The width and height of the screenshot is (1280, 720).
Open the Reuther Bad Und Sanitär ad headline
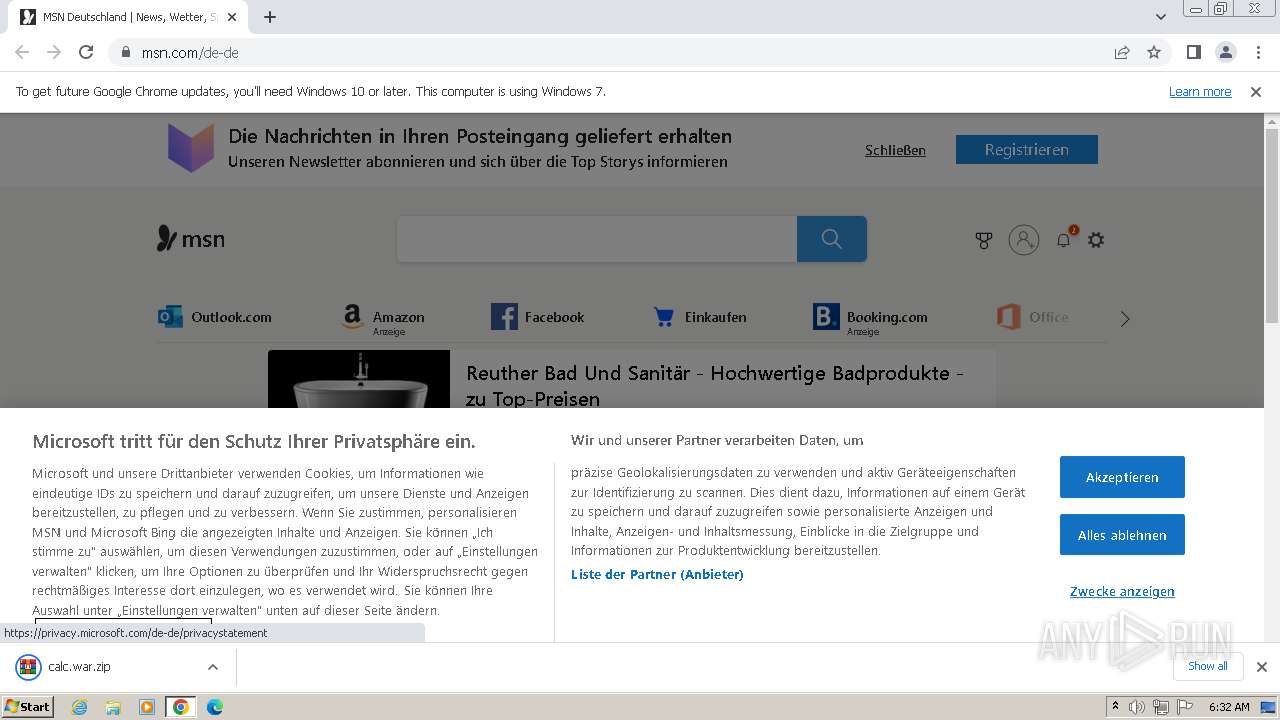pos(715,386)
